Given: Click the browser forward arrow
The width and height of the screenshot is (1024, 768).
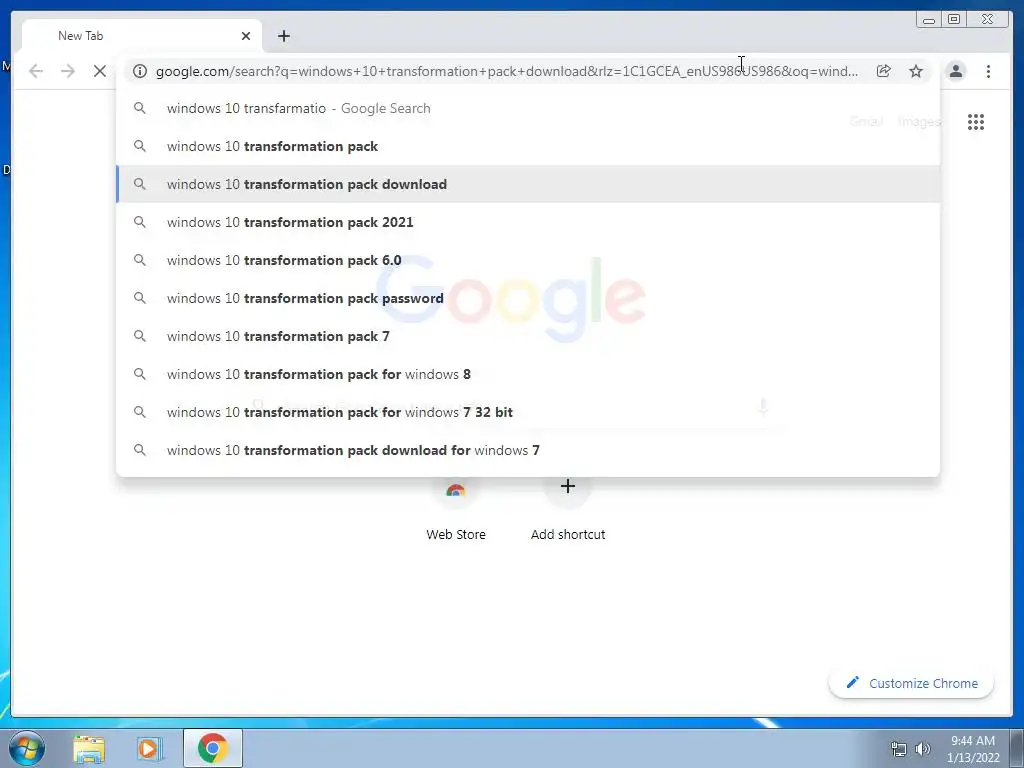Looking at the screenshot, I should [68, 71].
